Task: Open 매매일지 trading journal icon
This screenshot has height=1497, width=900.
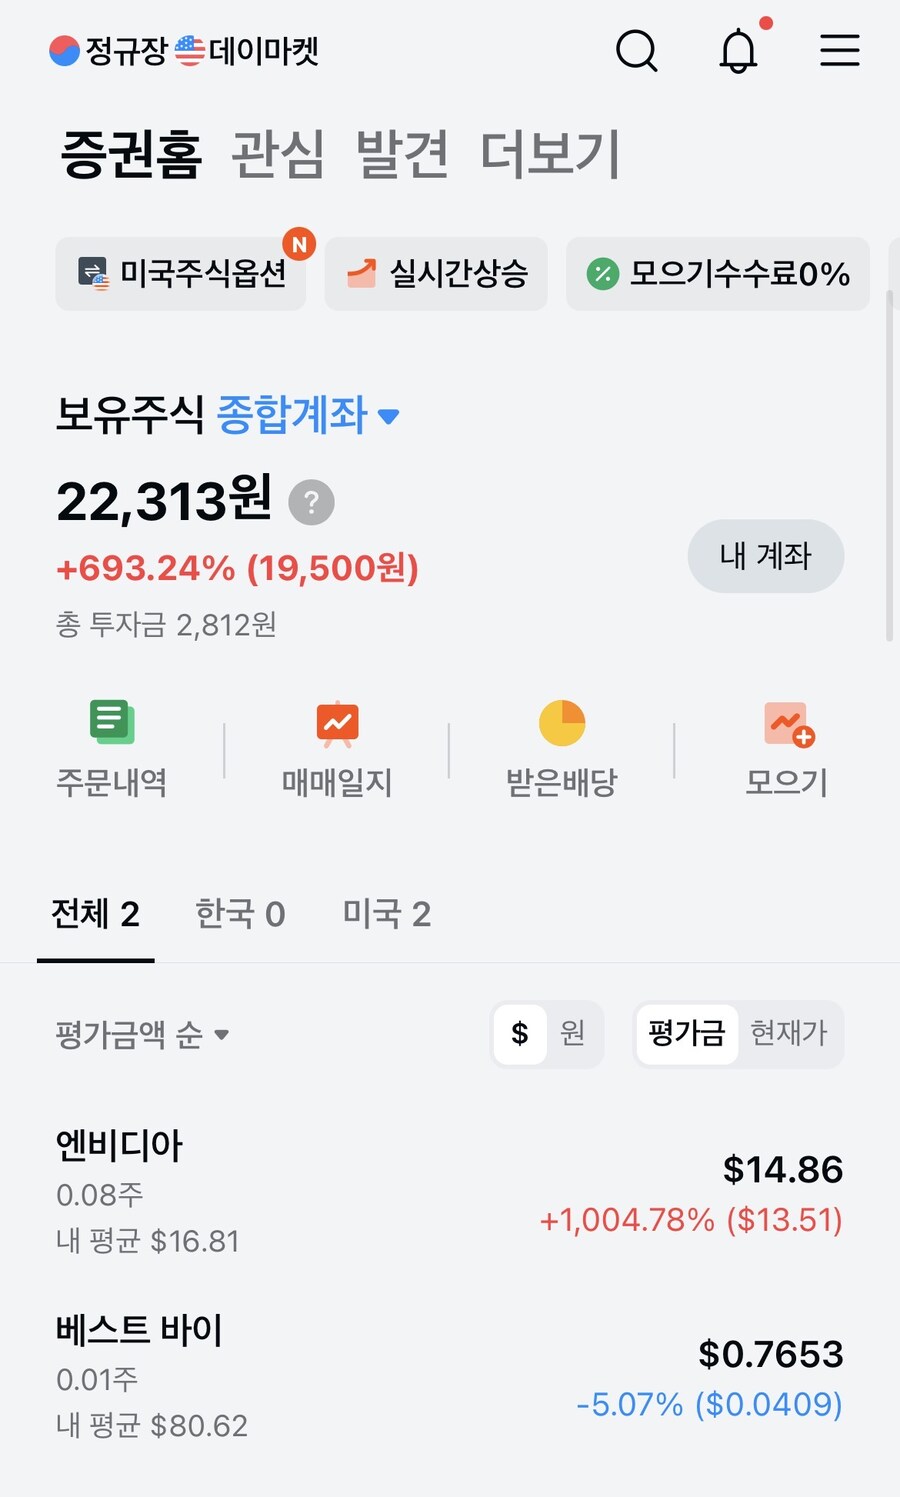Action: pyautogui.click(x=337, y=722)
